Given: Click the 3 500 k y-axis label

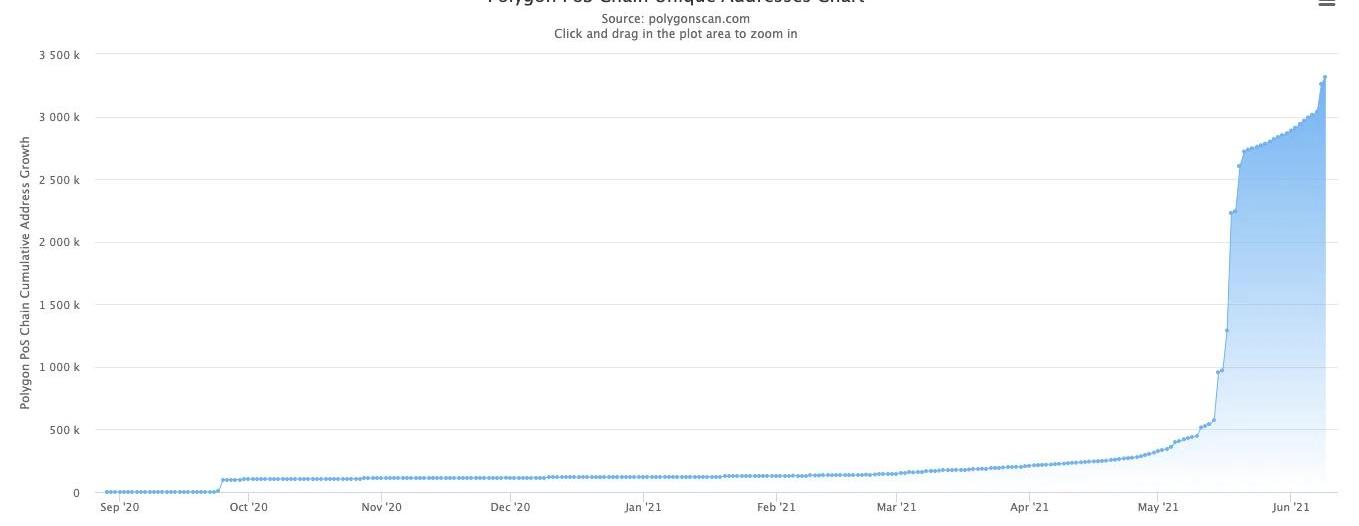Looking at the screenshot, I should click(59, 55).
